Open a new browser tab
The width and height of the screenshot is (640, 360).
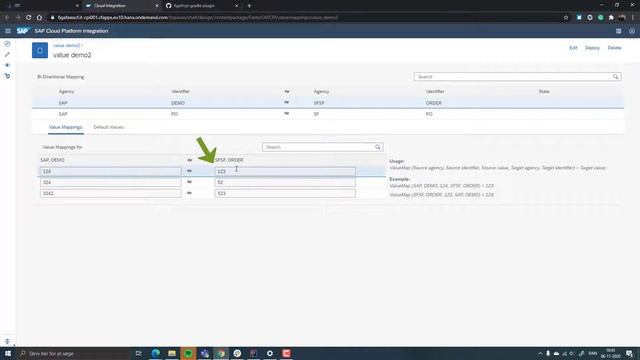(249, 6)
